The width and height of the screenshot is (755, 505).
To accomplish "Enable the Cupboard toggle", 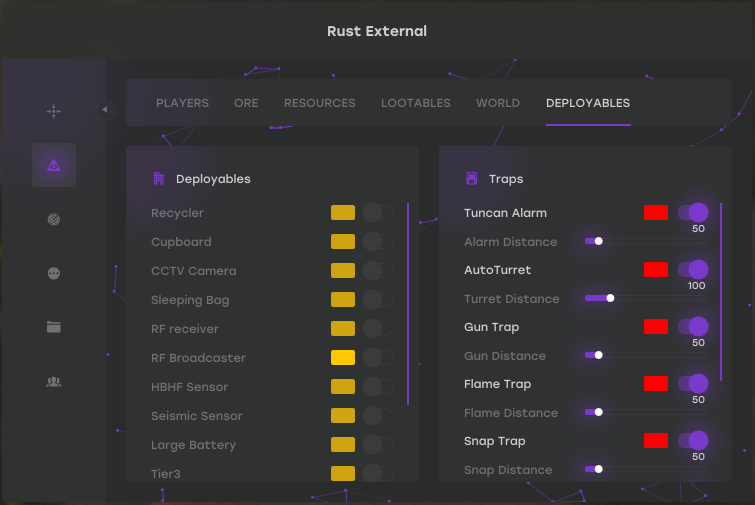I will (x=378, y=241).
